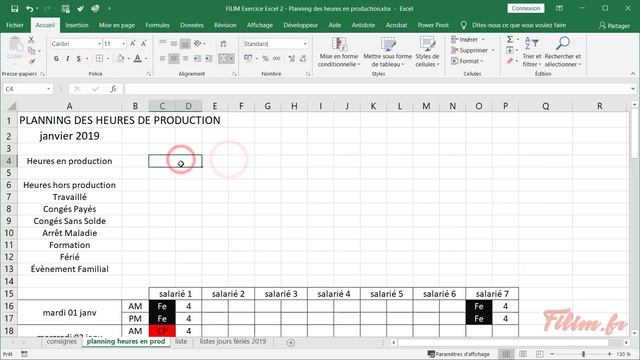Toggle bold G formatting

[56, 59]
